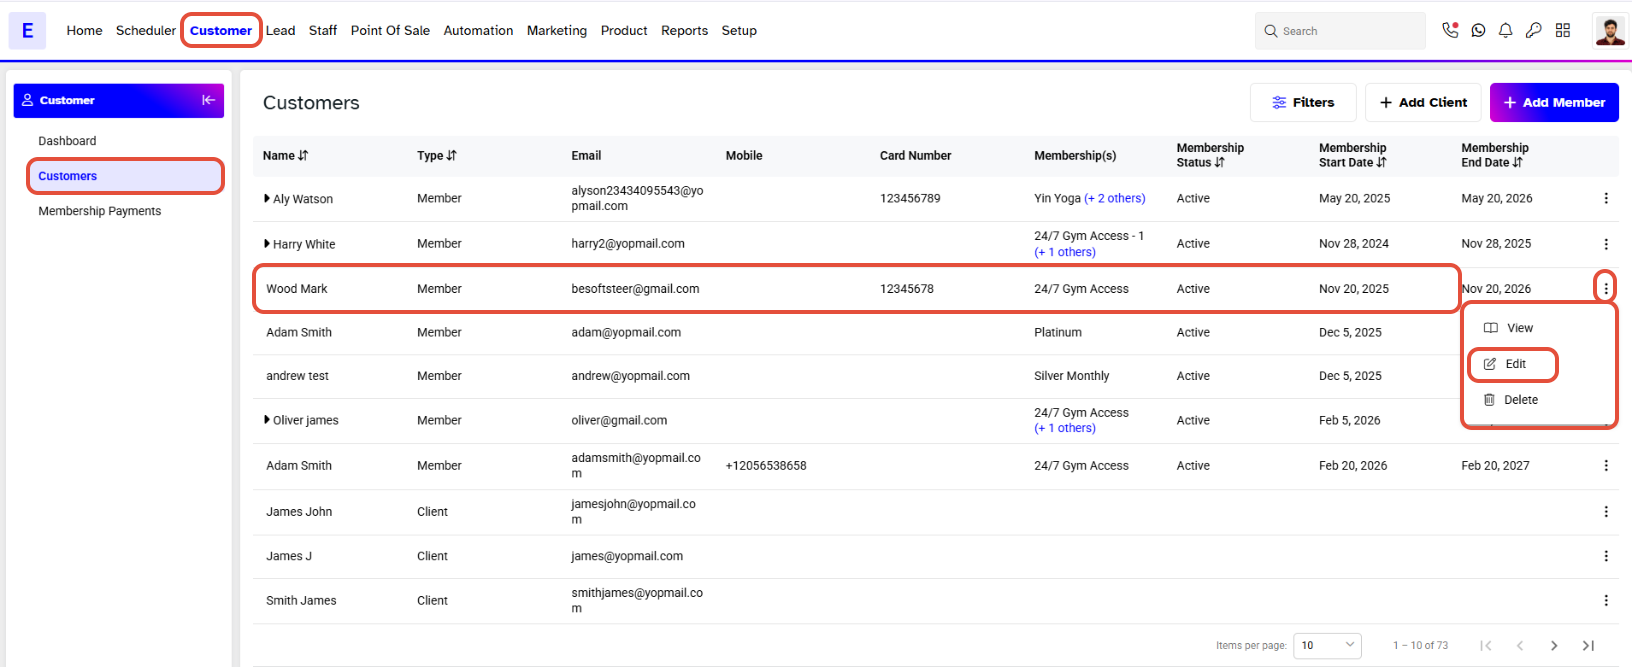This screenshot has width=1632, height=667.
Task: Click the E logo icon
Action: 27,31
